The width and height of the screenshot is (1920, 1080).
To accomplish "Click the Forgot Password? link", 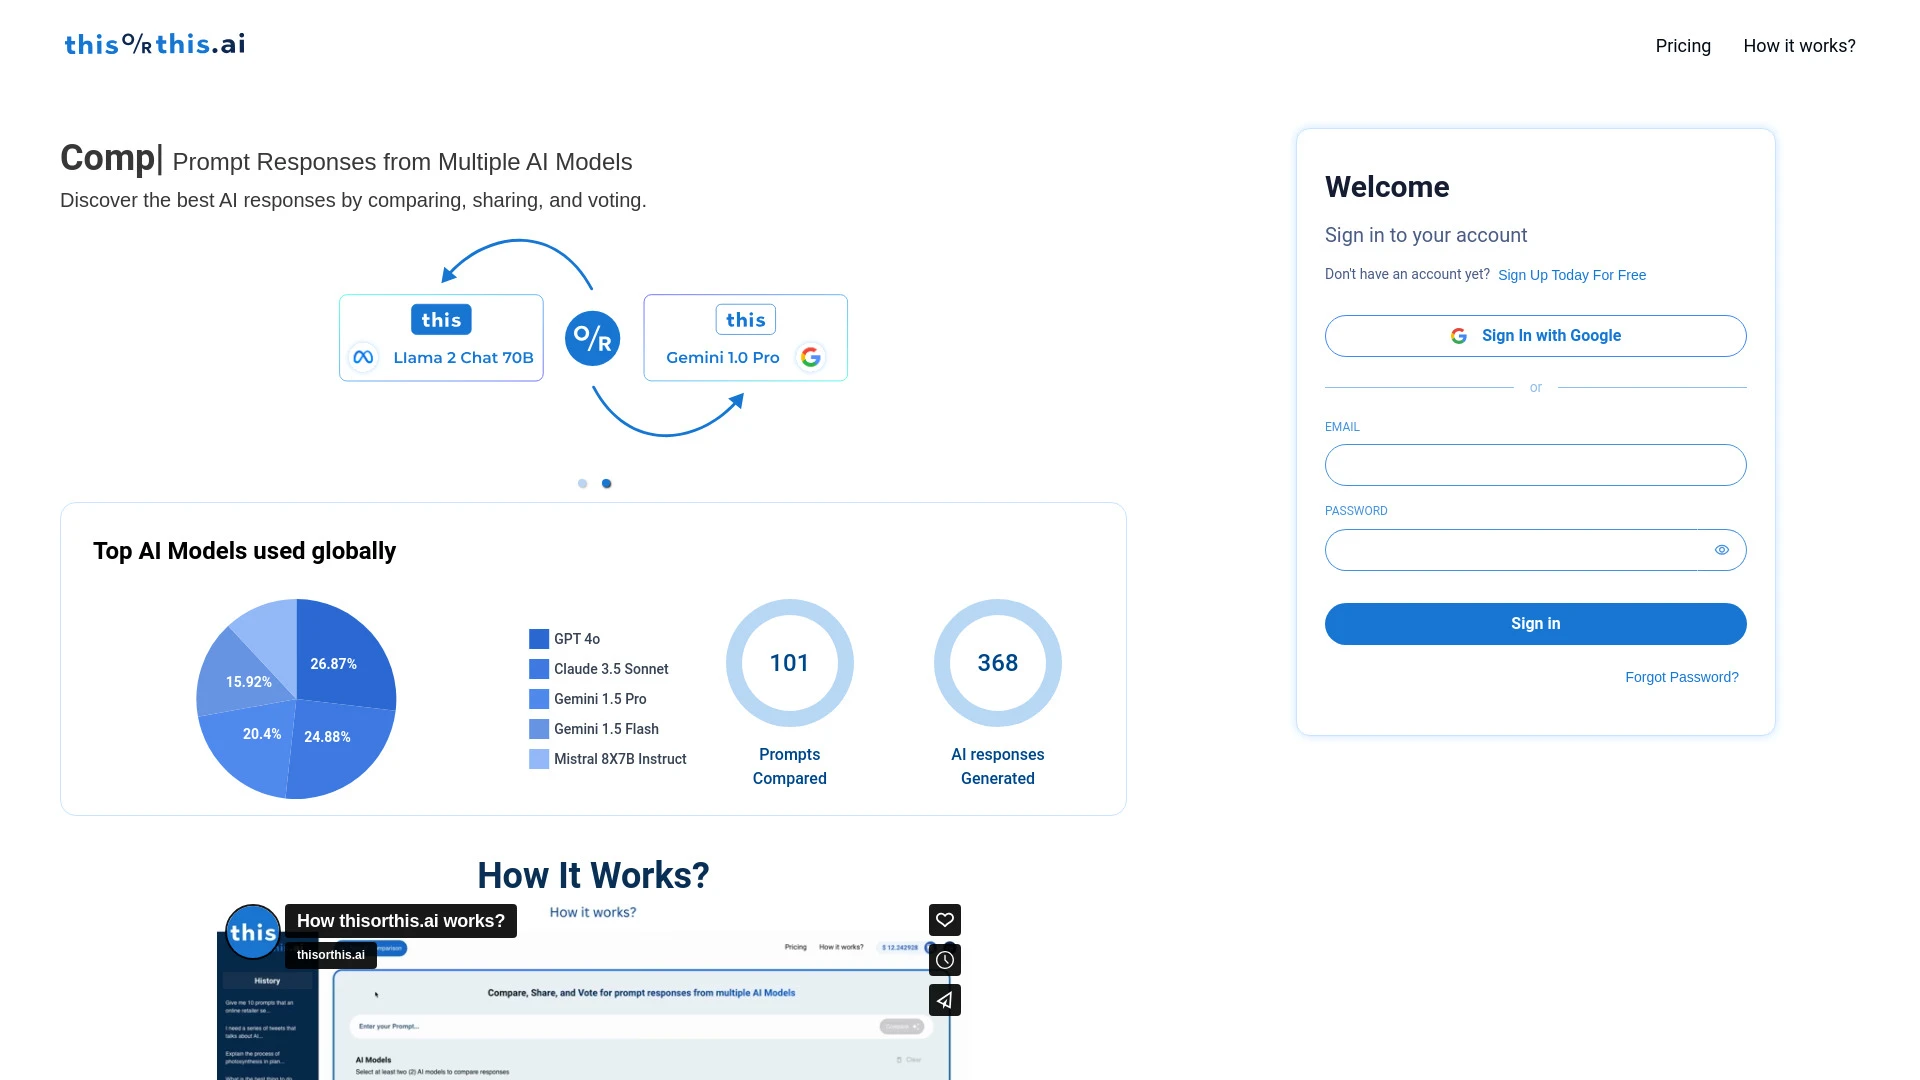I will click(x=1681, y=677).
